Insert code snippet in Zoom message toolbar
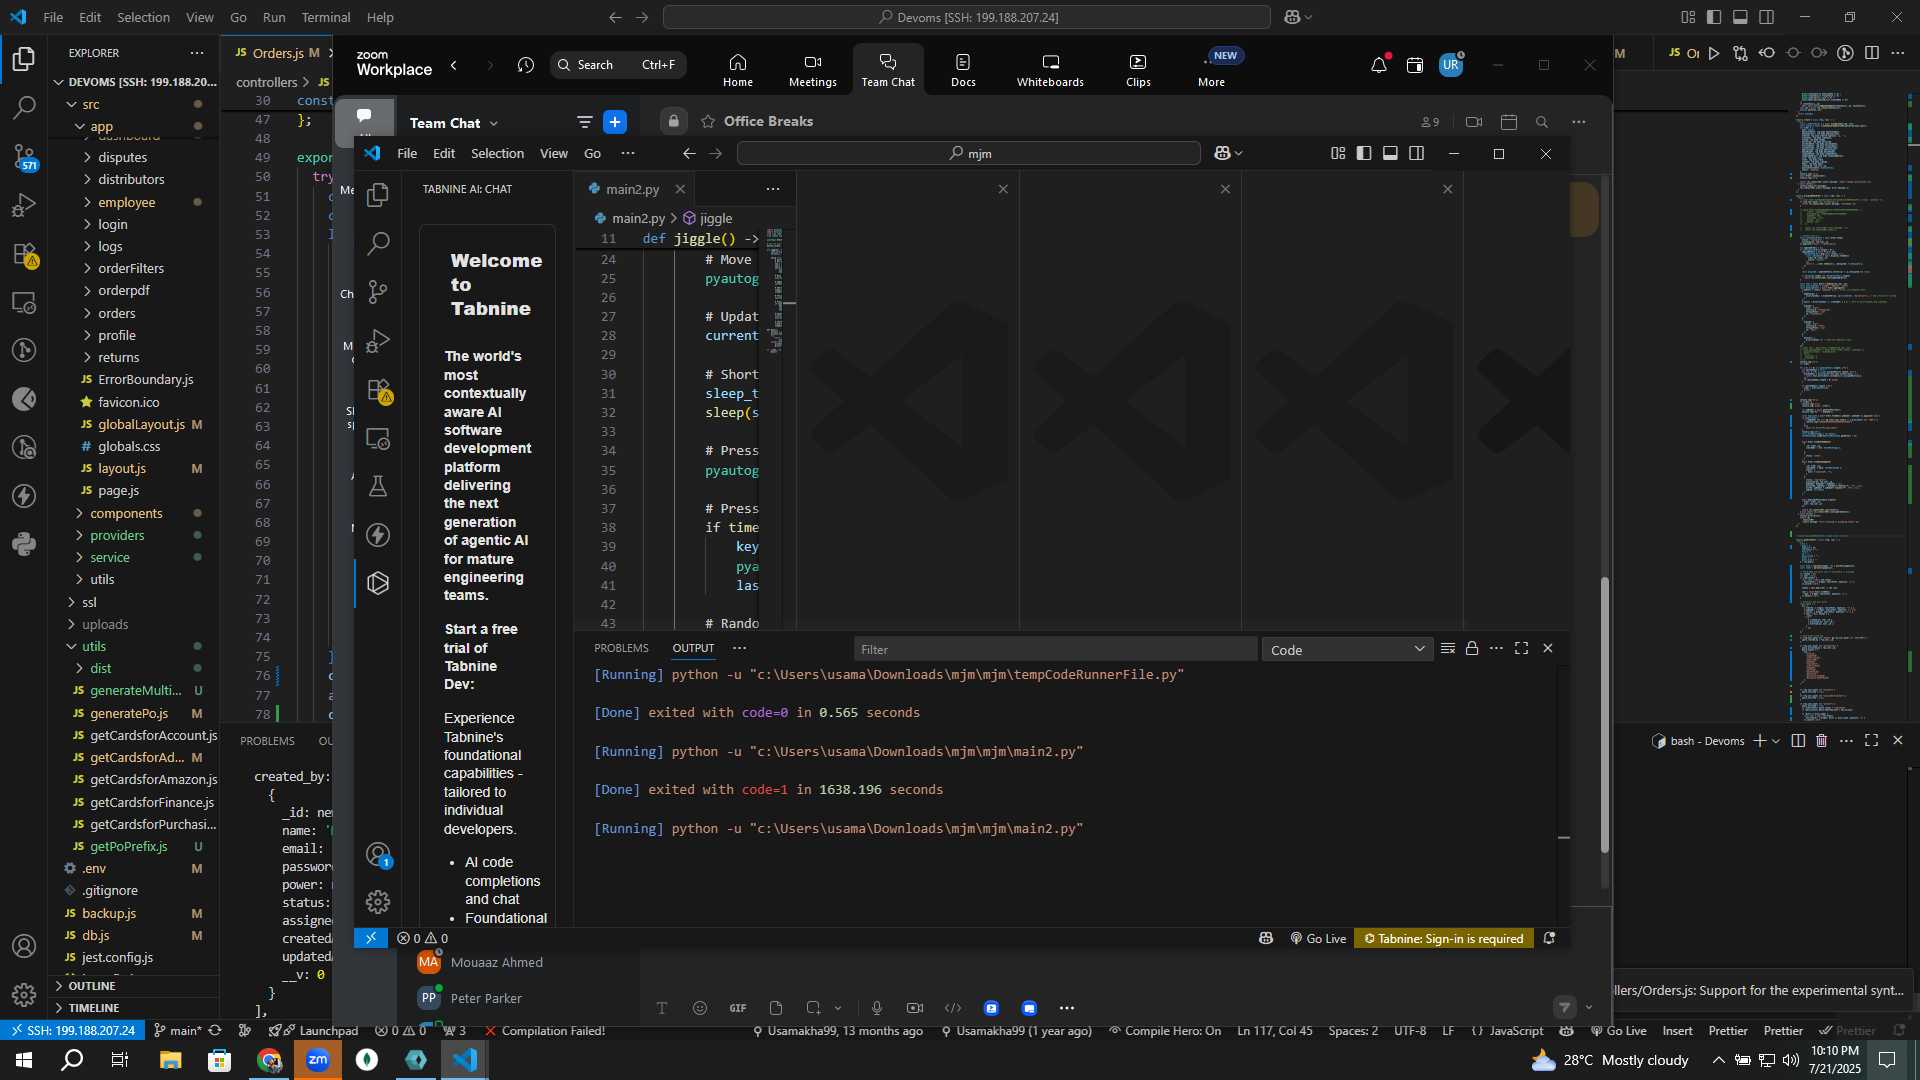This screenshot has width=1920, height=1080. click(953, 1008)
